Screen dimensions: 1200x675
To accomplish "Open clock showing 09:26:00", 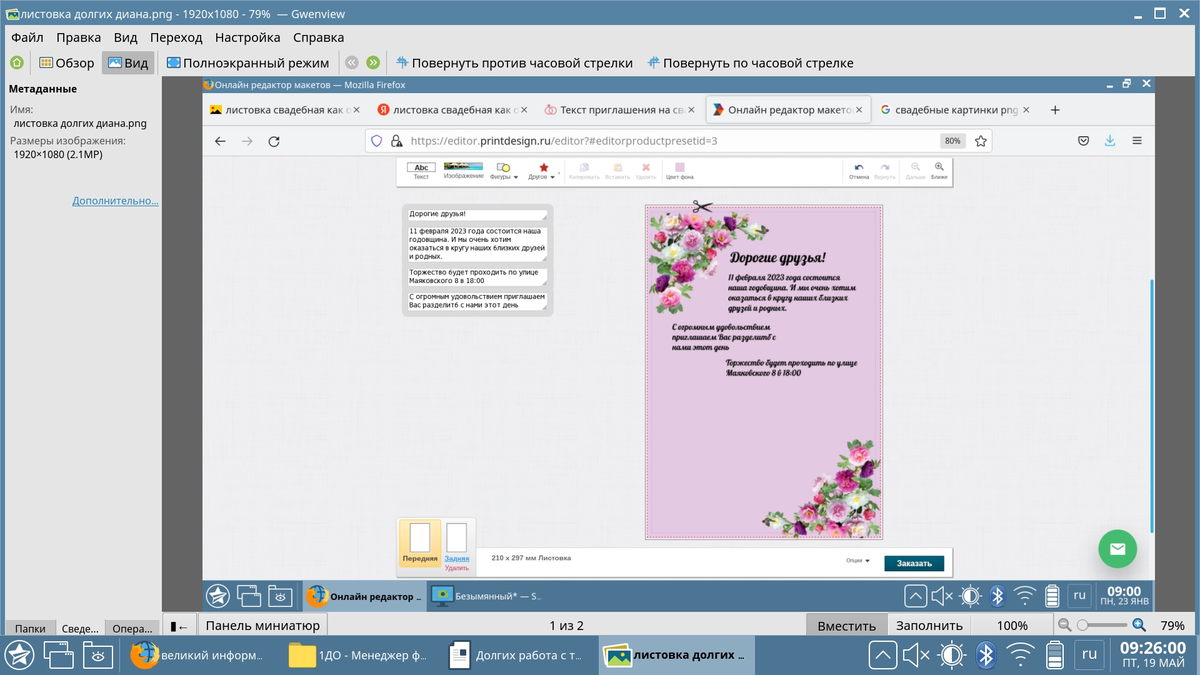I will coord(1152,655).
